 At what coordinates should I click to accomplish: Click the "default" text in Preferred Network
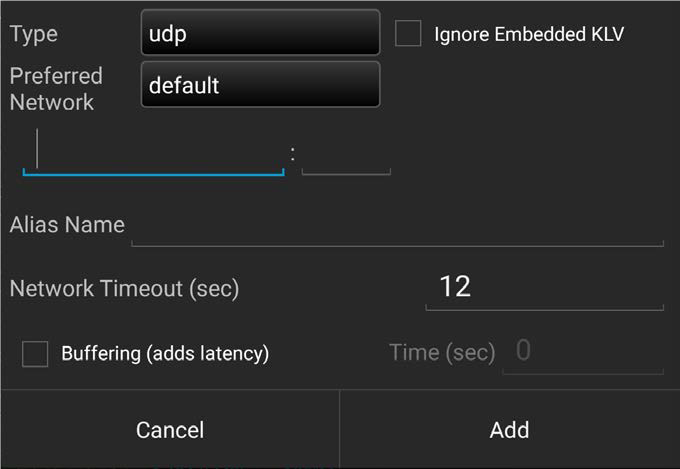coord(184,86)
